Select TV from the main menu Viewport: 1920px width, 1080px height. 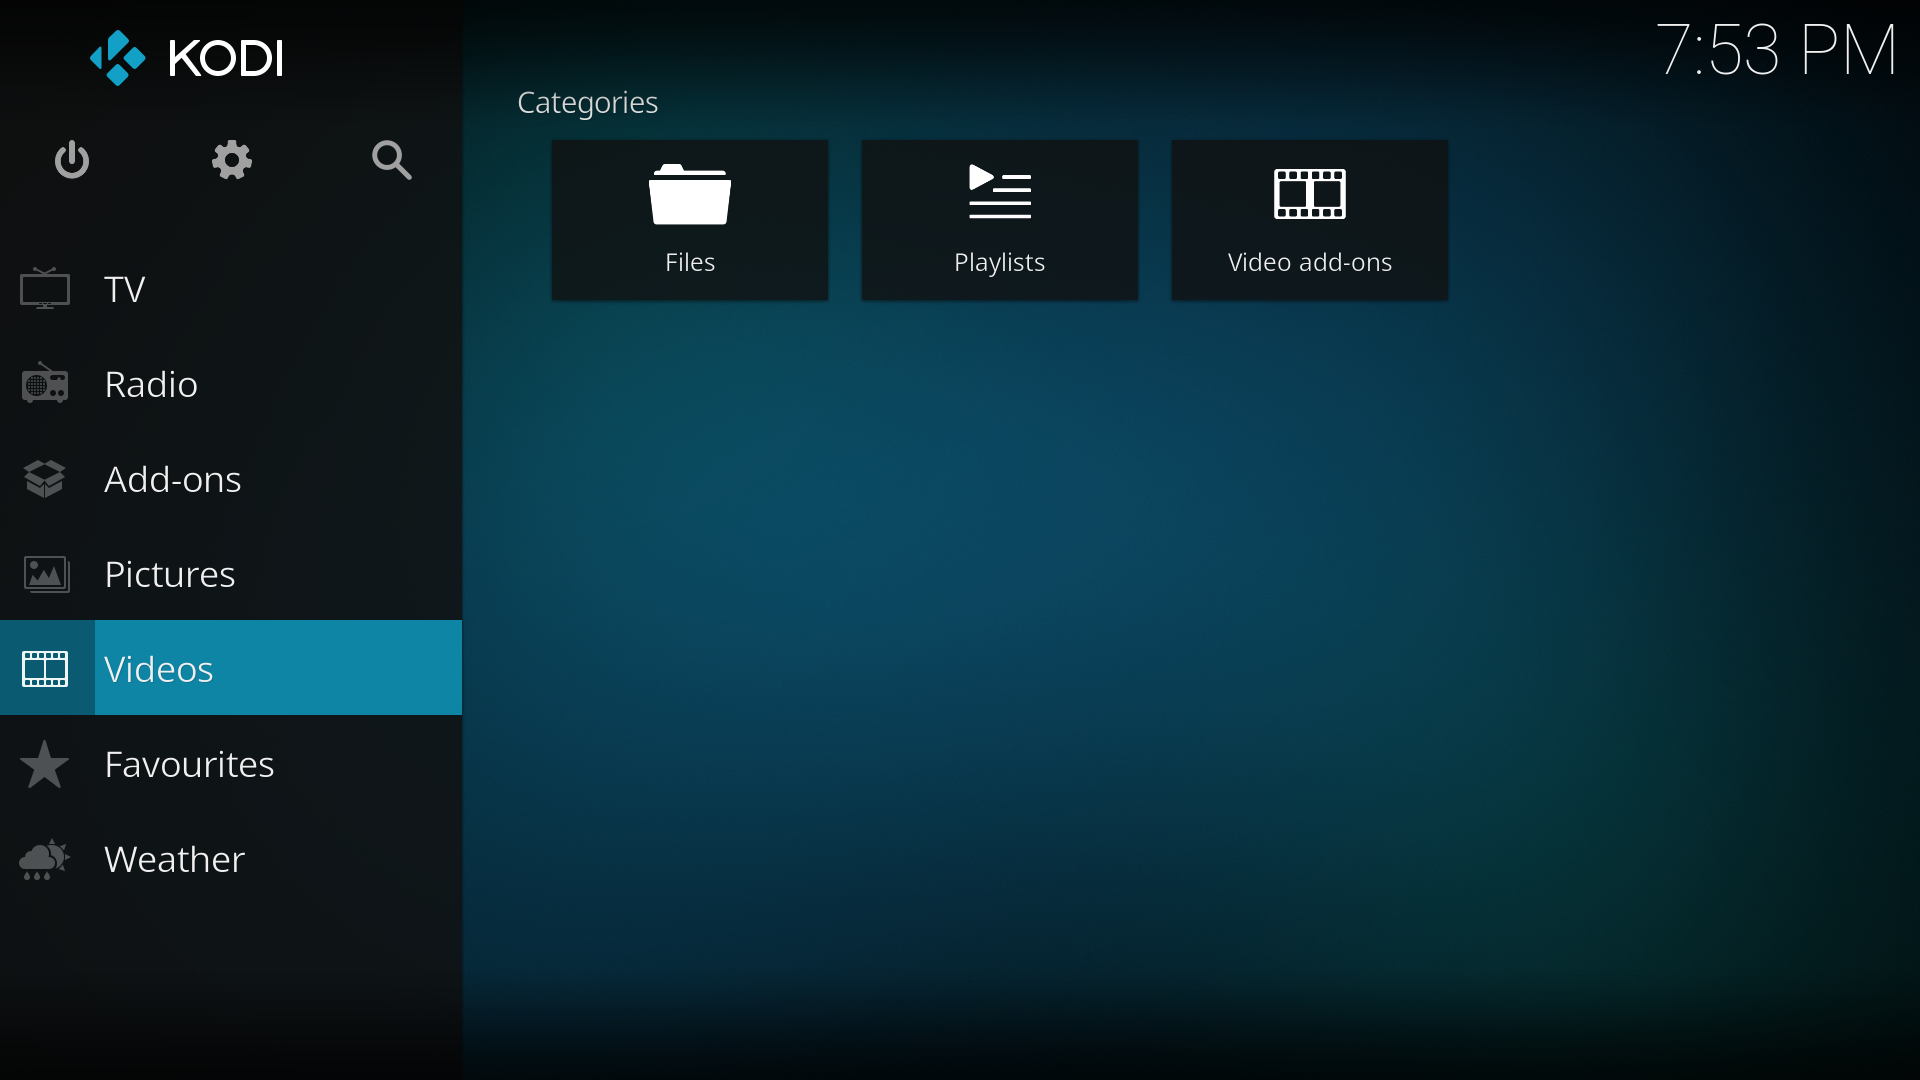[124, 289]
